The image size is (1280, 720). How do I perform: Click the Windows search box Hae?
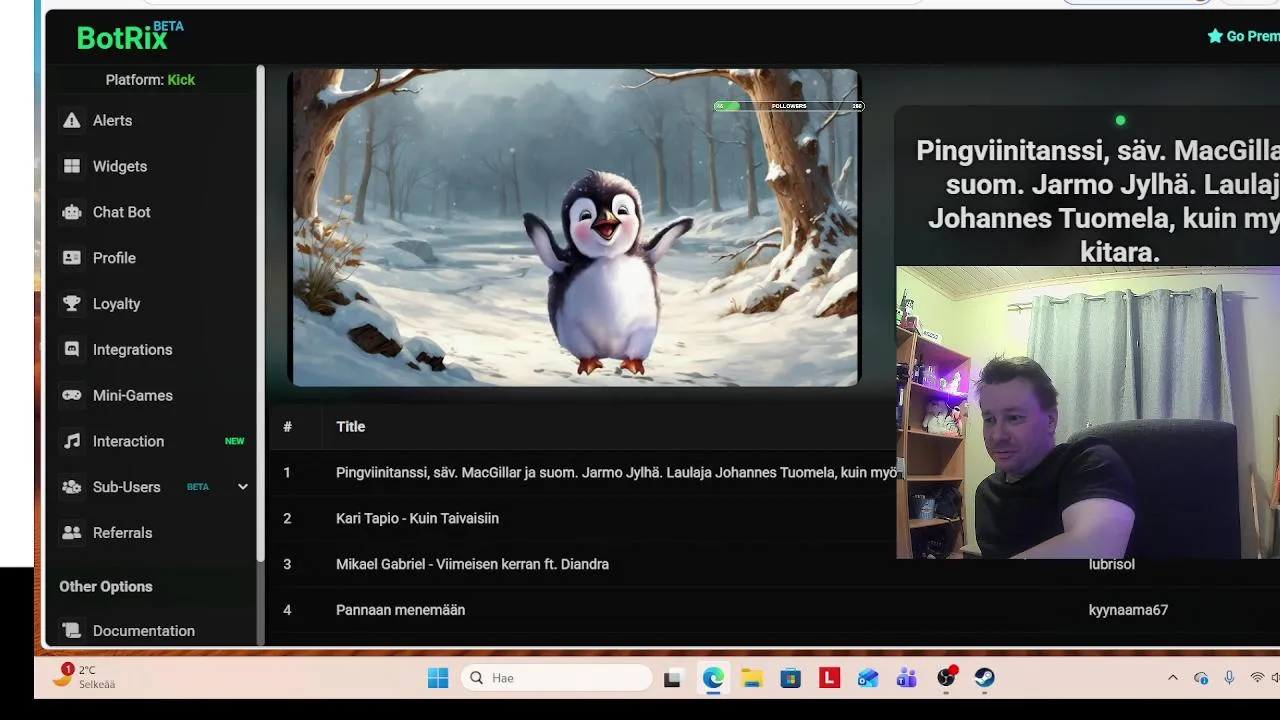557,678
